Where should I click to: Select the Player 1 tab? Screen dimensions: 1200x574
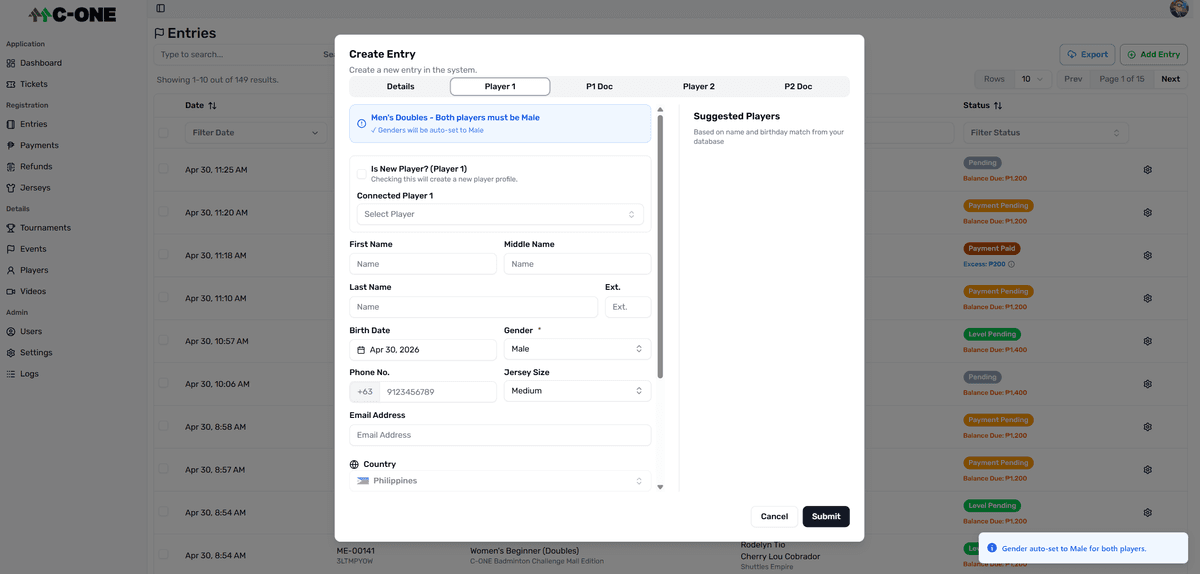tap(500, 87)
